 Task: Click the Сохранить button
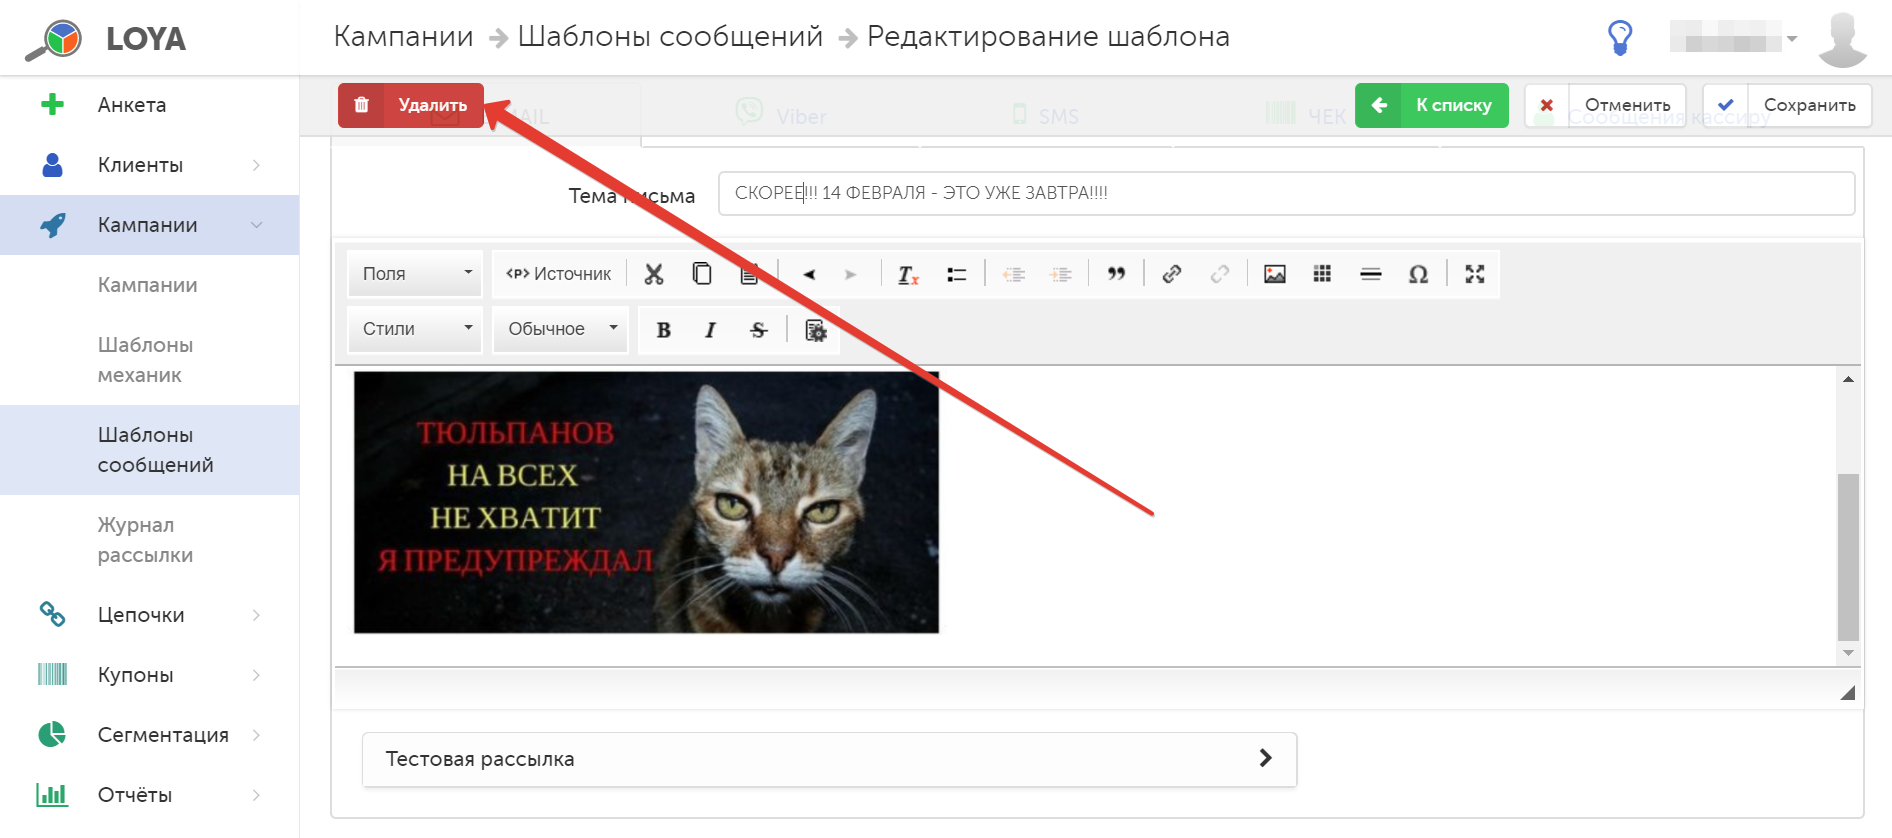[1788, 105]
